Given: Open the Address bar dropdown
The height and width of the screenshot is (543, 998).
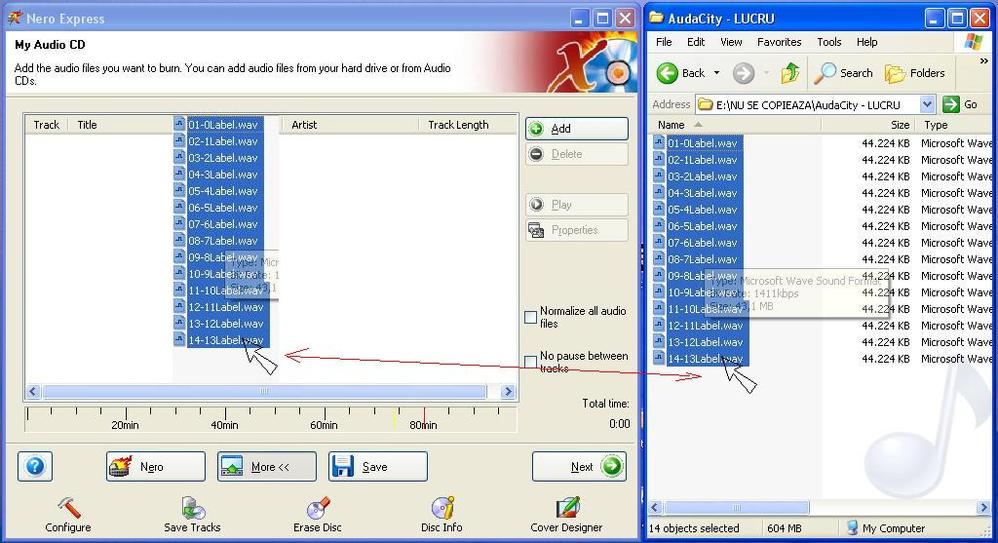Looking at the screenshot, I should [x=927, y=104].
